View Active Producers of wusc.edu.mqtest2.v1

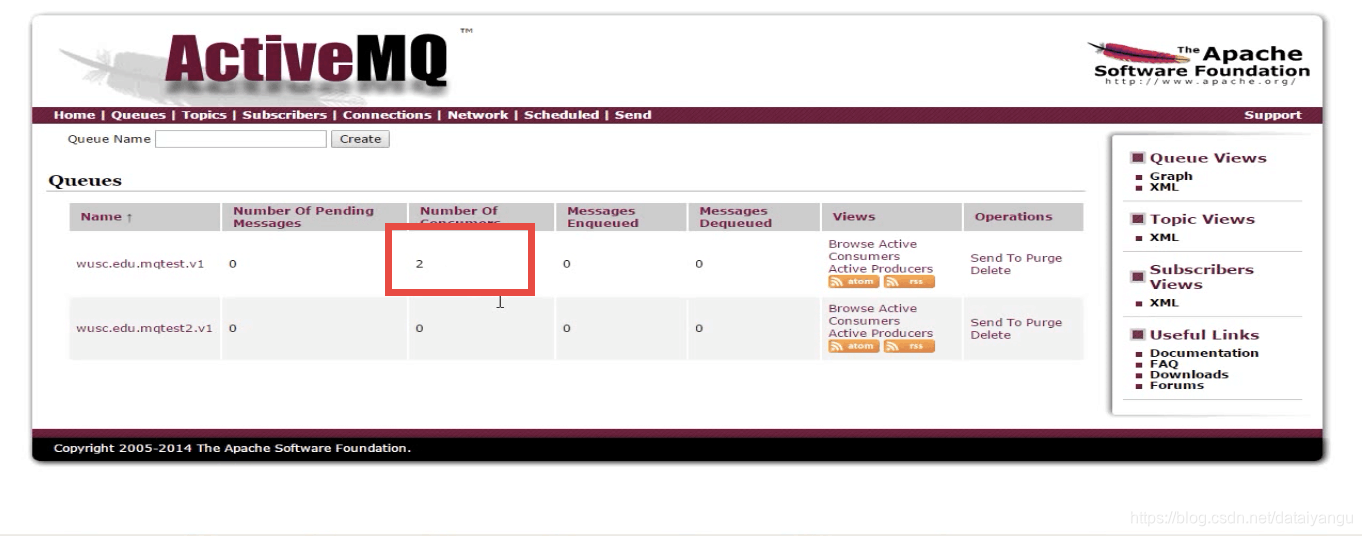(880, 333)
